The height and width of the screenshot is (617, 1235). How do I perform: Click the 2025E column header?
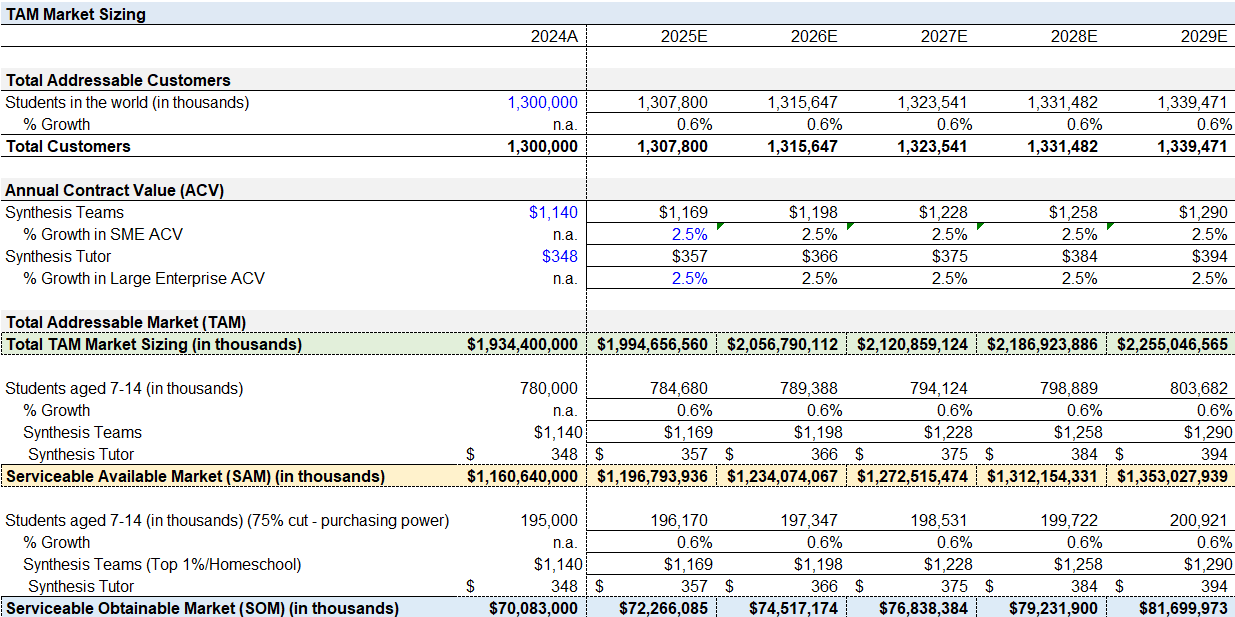(684, 36)
